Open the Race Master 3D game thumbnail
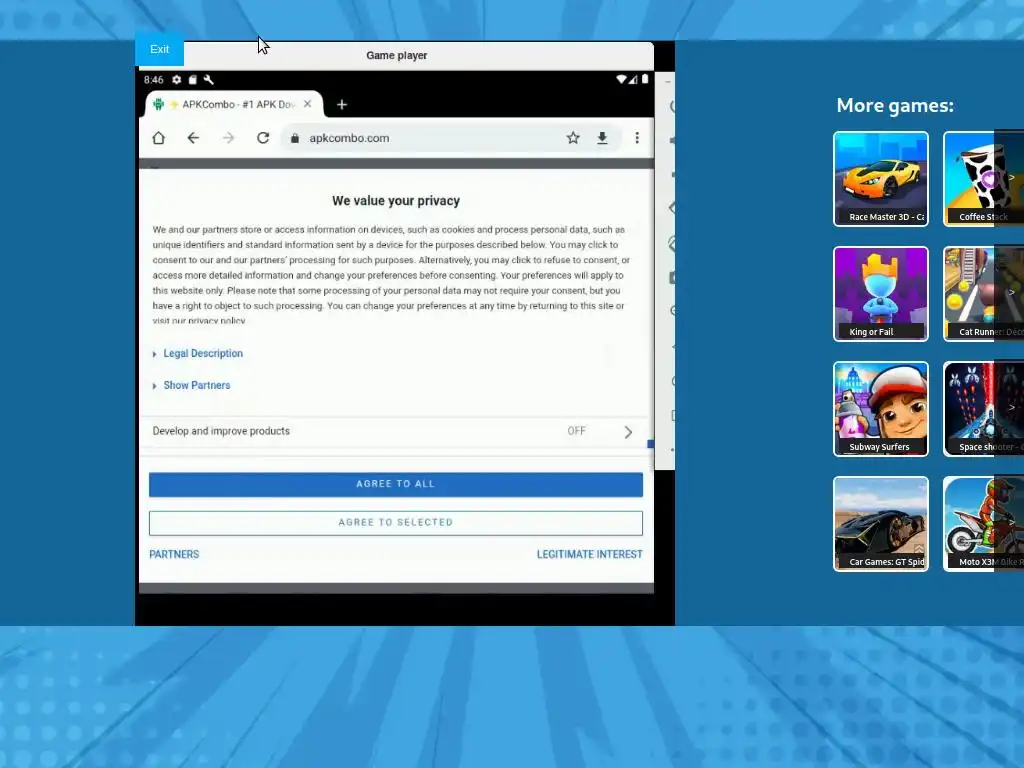Viewport: 1024px width, 768px height. [x=880, y=179]
